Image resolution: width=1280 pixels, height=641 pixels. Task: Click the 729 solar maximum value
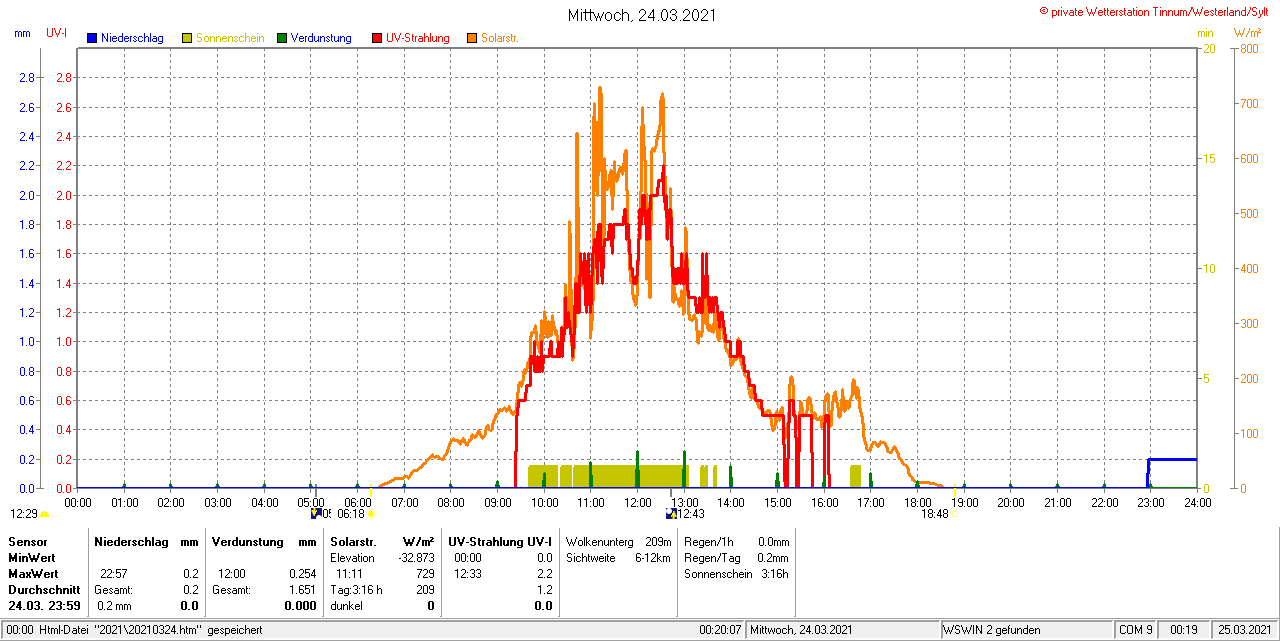[x=425, y=574]
